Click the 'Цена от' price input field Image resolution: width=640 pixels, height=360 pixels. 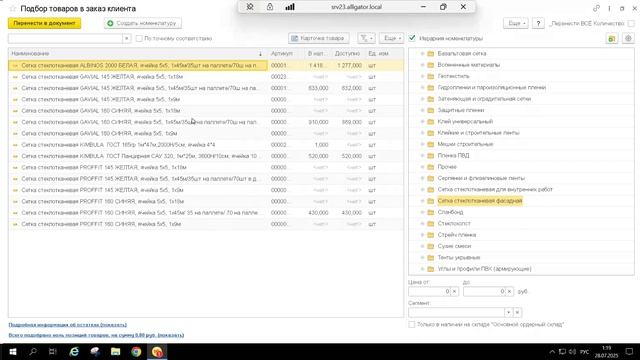click(429, 291)
